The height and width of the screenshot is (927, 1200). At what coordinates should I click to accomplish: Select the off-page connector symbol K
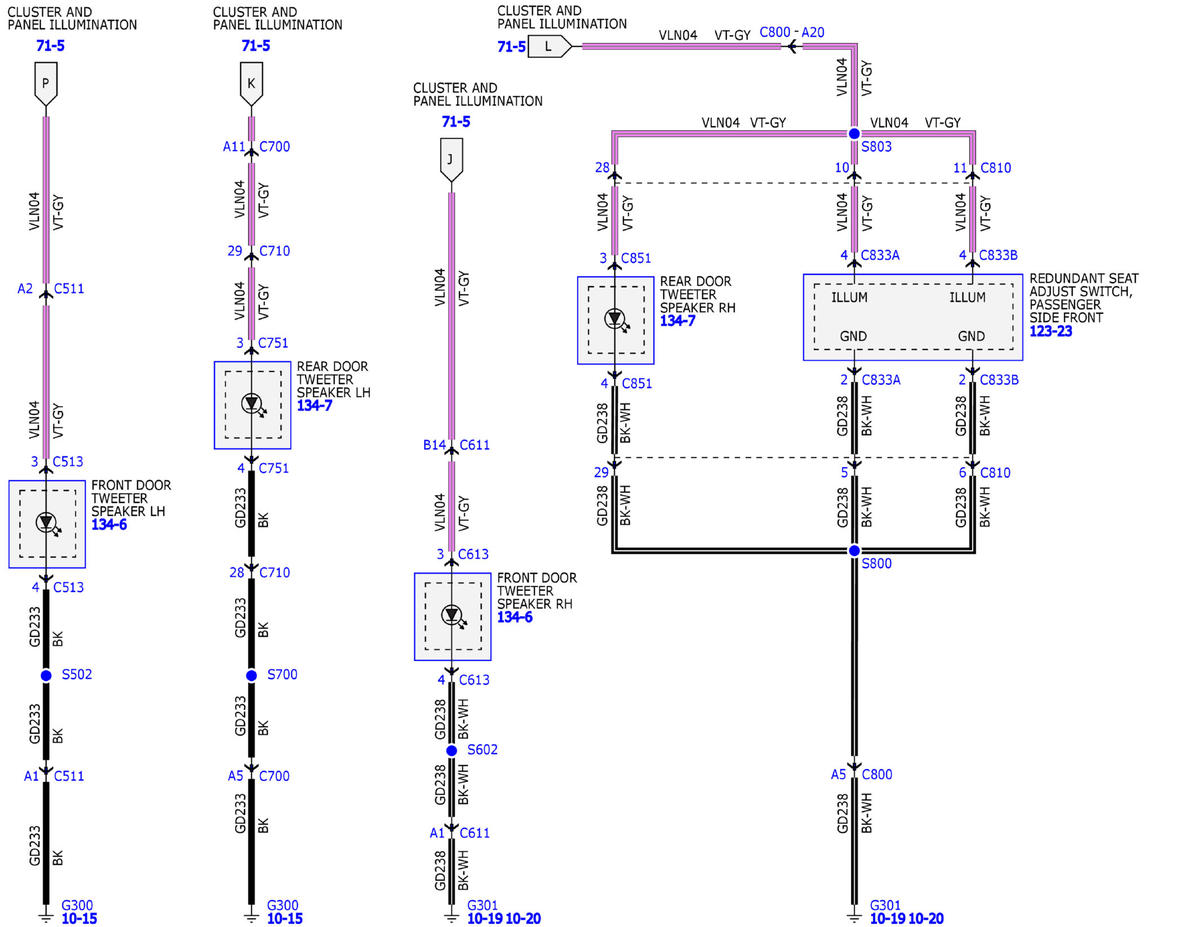[251, 86]
